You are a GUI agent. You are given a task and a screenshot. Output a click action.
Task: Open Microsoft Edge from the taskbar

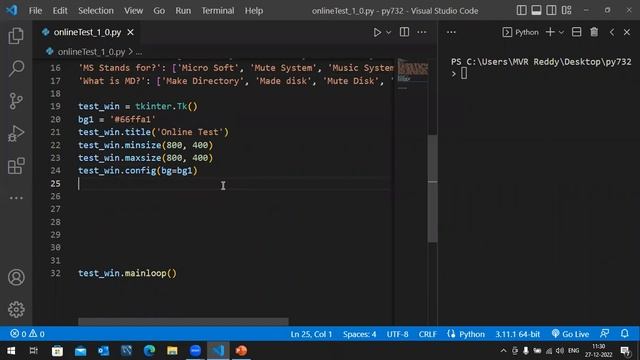[x=149, y=351]
